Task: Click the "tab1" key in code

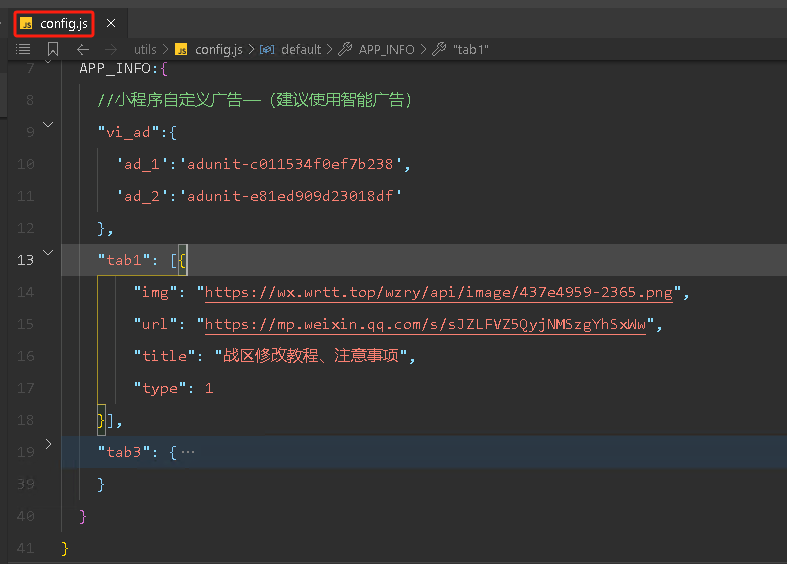Action: [x=124, y=260]
